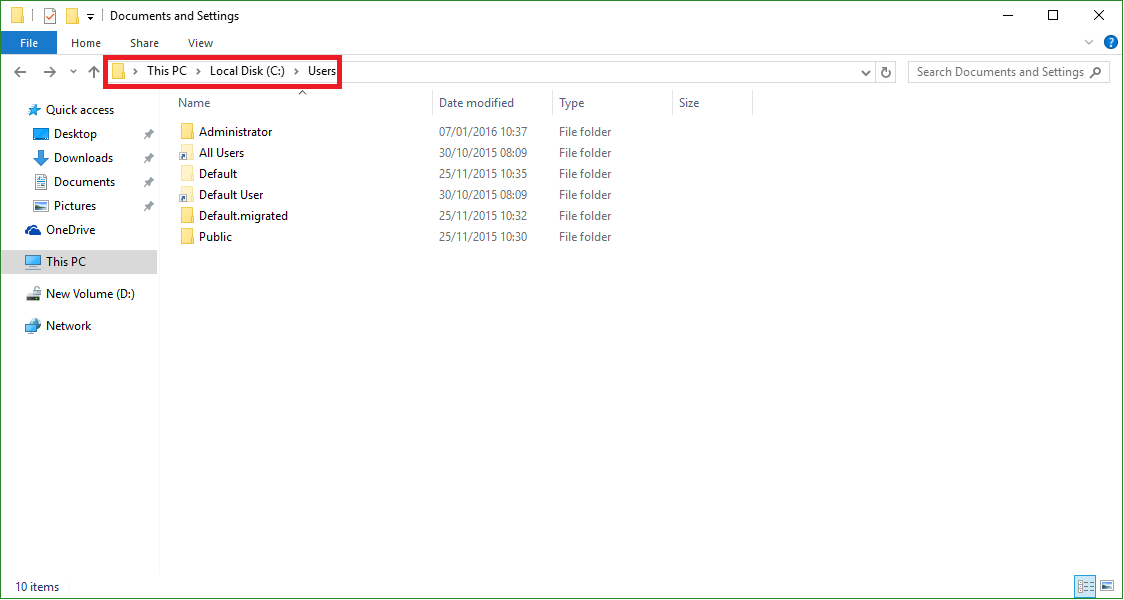
Task: Switch to large thumbnails view in status bar
Action: pyautogui.click(x=1107, y=586)
